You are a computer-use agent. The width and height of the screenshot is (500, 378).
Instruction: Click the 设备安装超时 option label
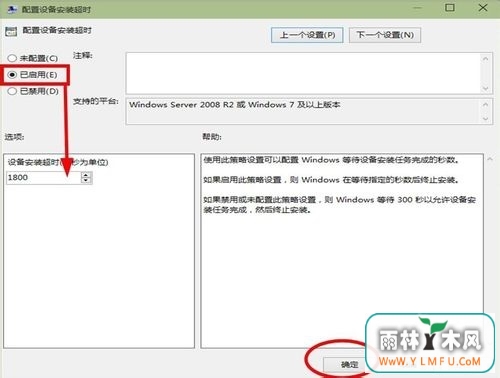pyautogui.click(x=58, y=162)
